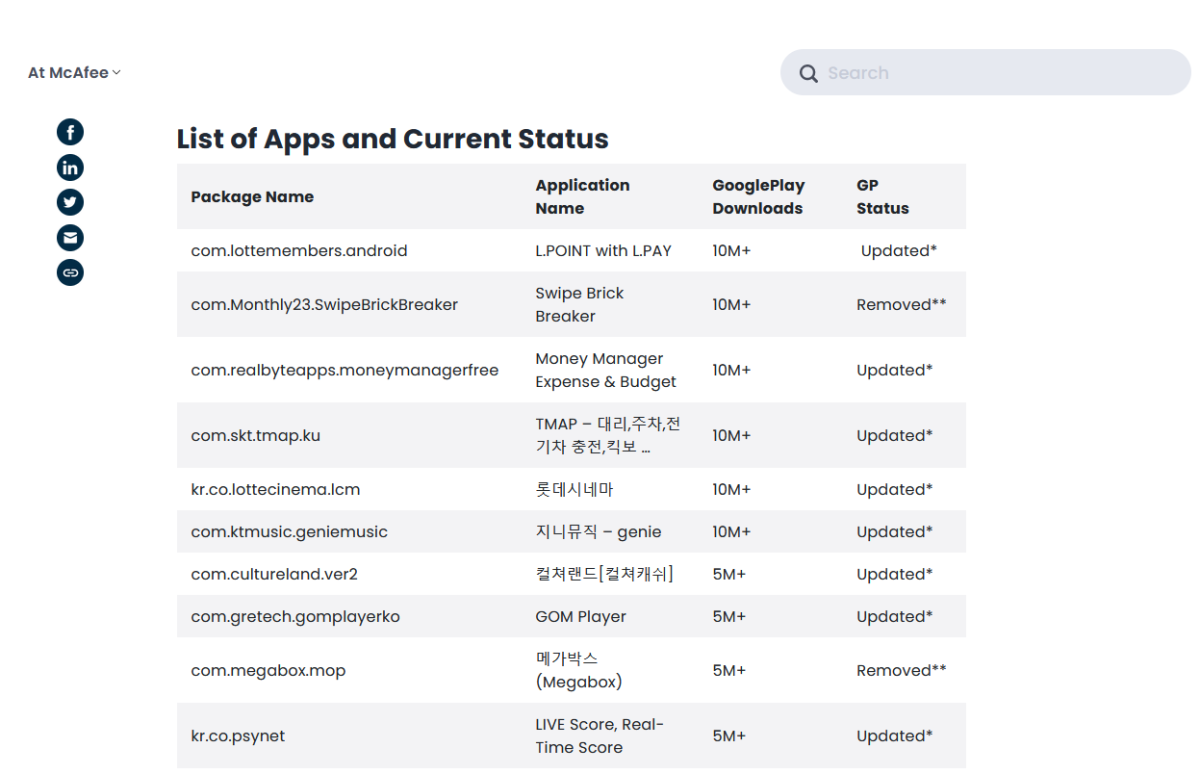Focus the Search input field
Image resolution: width=1200 pixels, height=774 pixels.
click(x=1000, y=73)
